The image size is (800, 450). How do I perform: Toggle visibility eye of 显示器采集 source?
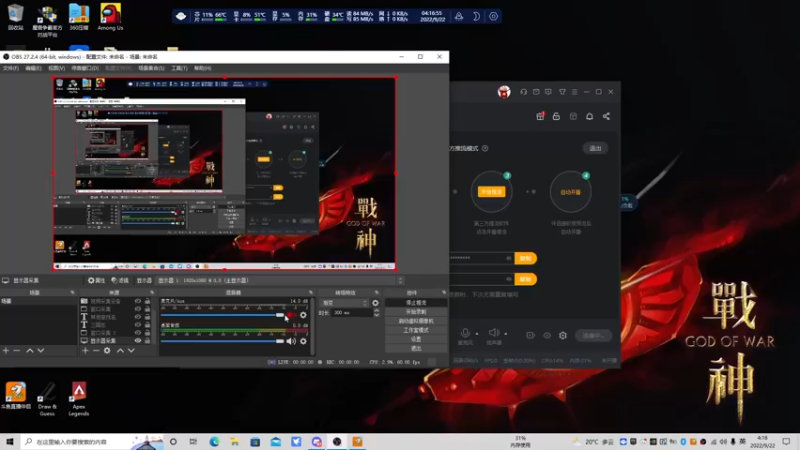click(x=138, y=340)
